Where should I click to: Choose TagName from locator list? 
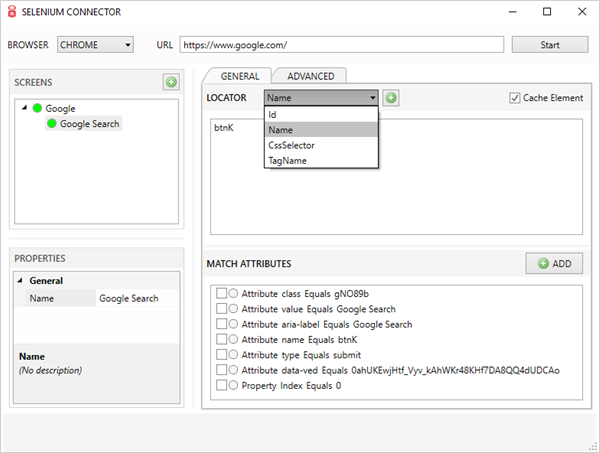(321, 160)
